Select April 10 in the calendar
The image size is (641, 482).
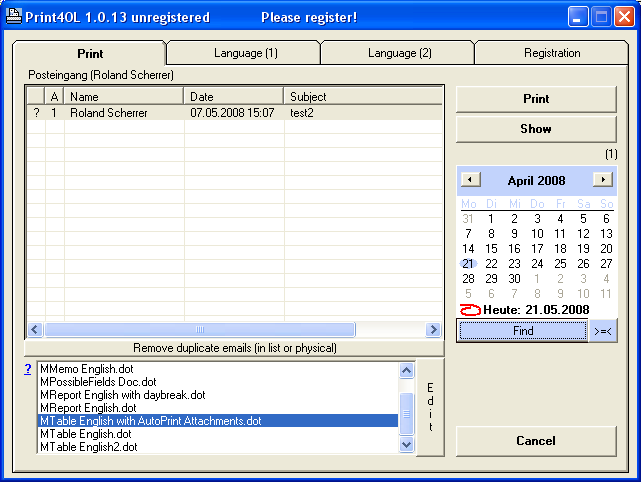click(x=537, y=234)
